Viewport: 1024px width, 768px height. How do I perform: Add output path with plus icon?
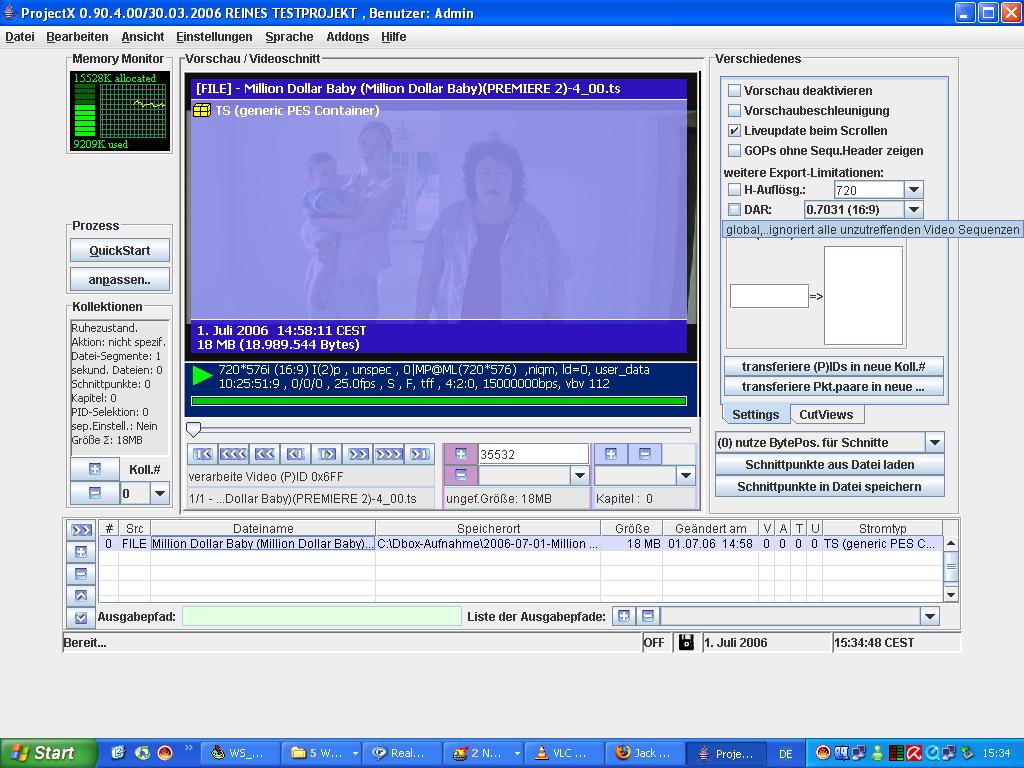pyautogui.click(x=624, y=616)
